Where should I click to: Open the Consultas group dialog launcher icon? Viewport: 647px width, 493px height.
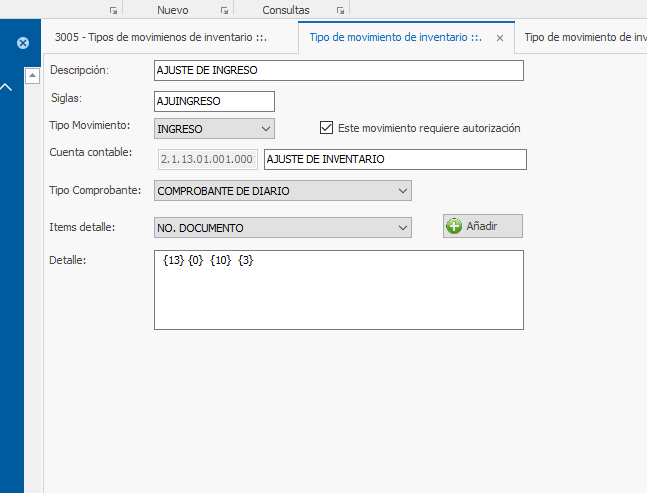coord(341,10)
